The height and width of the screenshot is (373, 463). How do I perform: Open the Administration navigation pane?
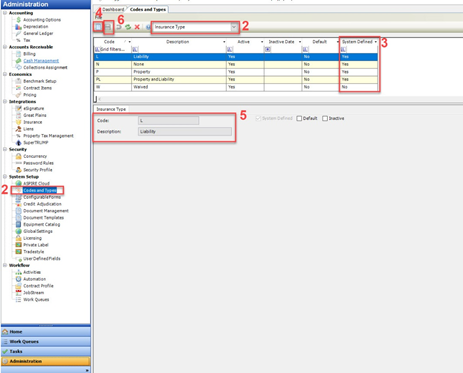46,361
